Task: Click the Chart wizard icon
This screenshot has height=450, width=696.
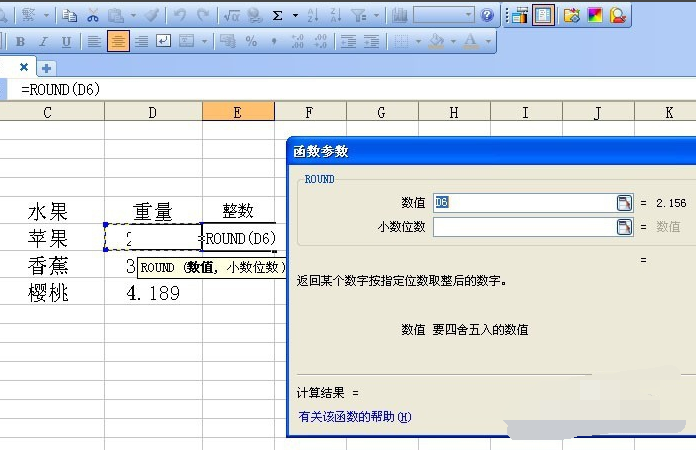Action: [x=399, y=16]
